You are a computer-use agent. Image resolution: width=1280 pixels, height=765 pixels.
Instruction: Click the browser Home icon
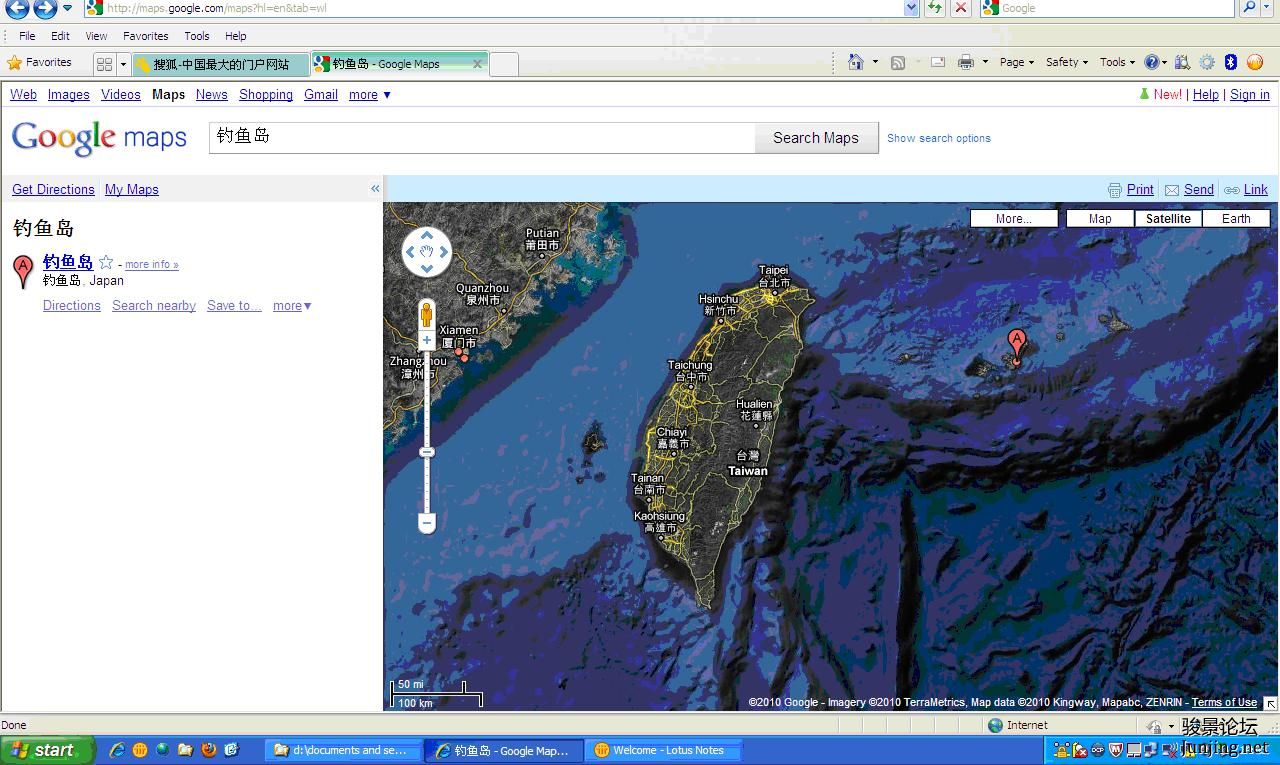click(855, 62)
